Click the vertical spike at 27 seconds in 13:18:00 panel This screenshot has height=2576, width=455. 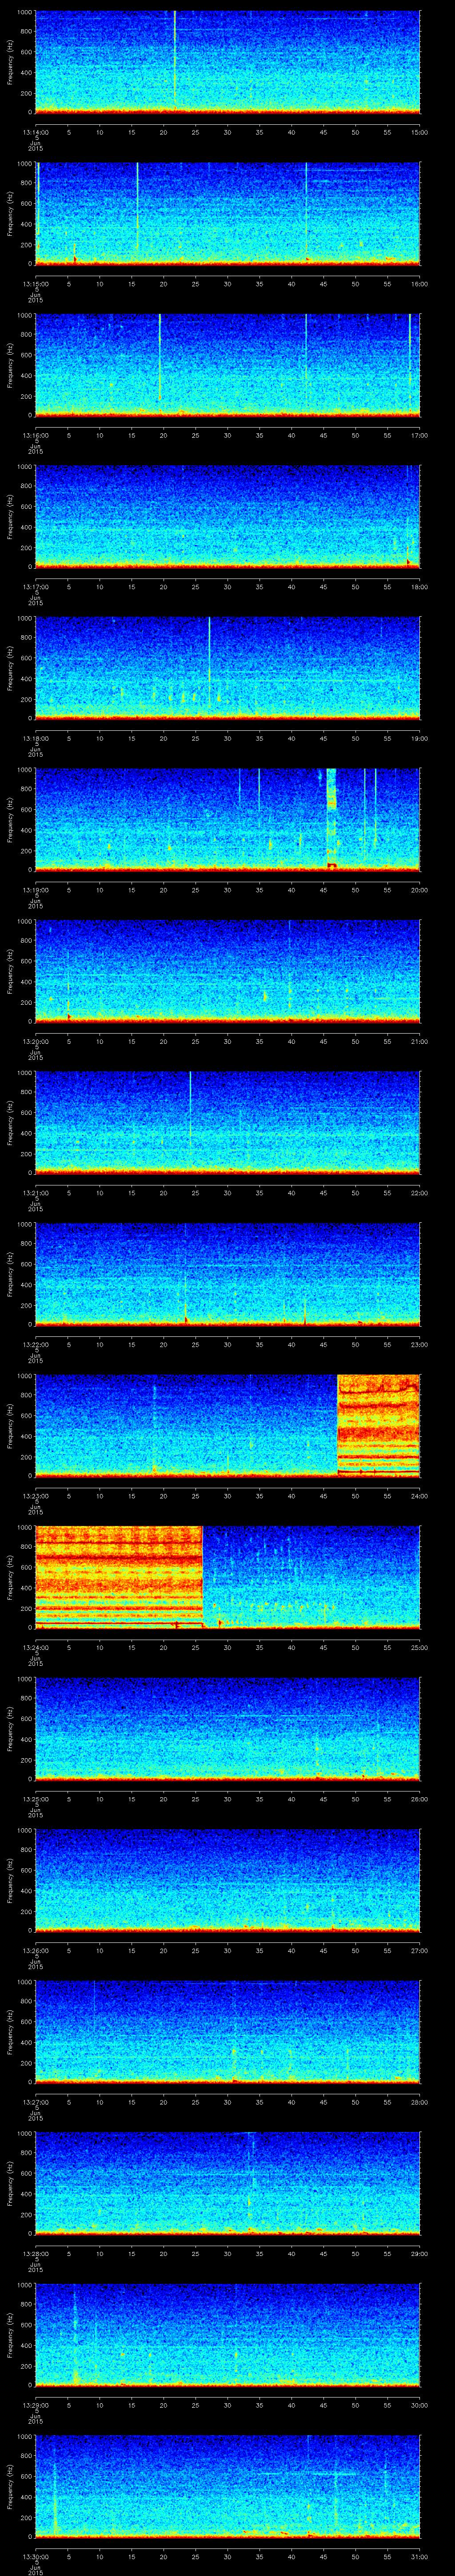pos(209,660)
